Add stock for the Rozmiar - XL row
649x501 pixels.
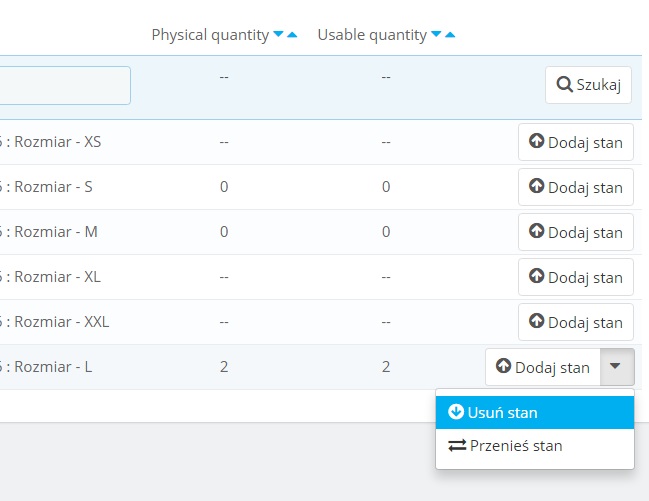pyautogui.click(x=575, y=277)
